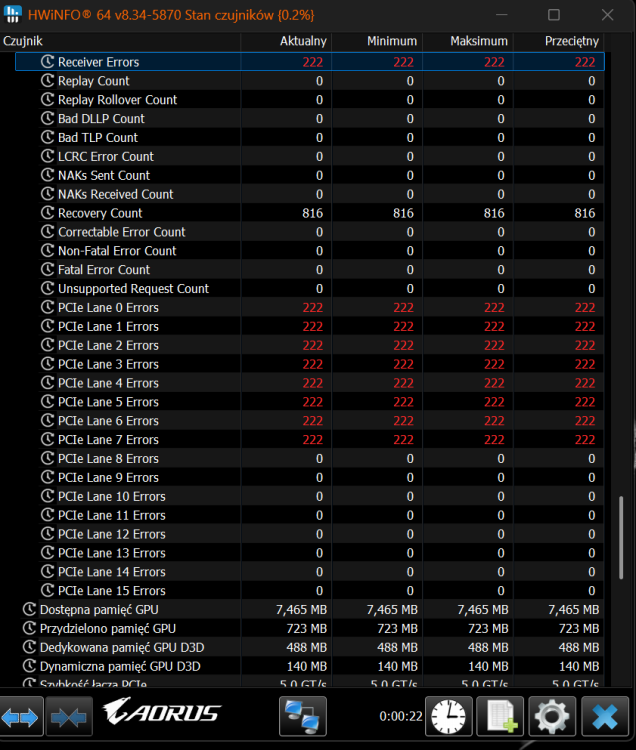Screen dimensions: 636x750
Task: Click the icon next to Bad DLLP Count
Action: click(47, 118)
